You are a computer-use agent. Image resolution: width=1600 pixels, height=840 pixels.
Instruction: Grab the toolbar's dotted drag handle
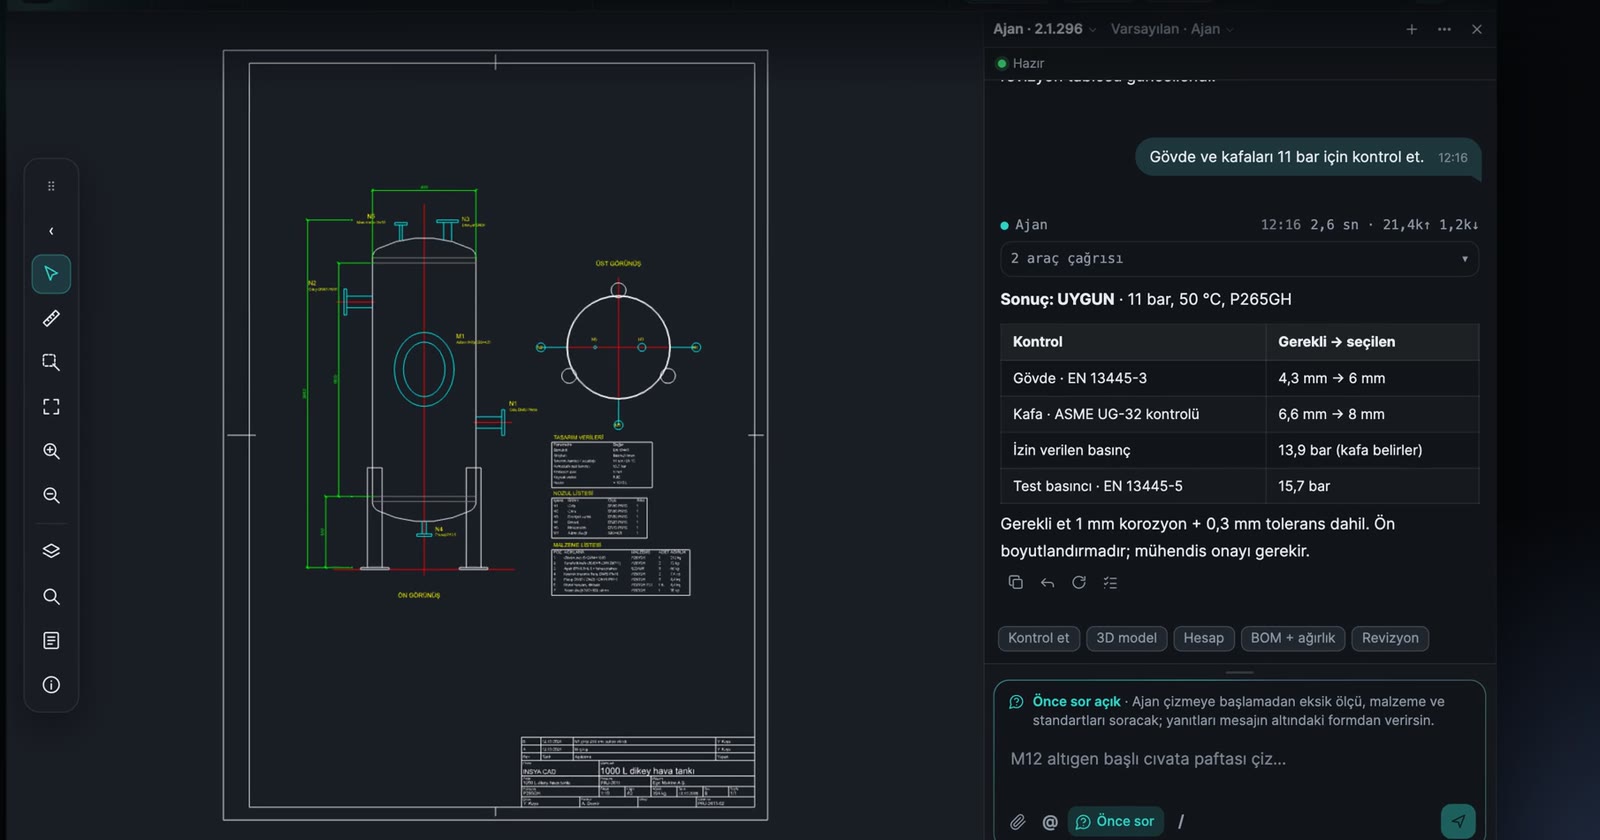pyautogui.click(x=51, y=186)
